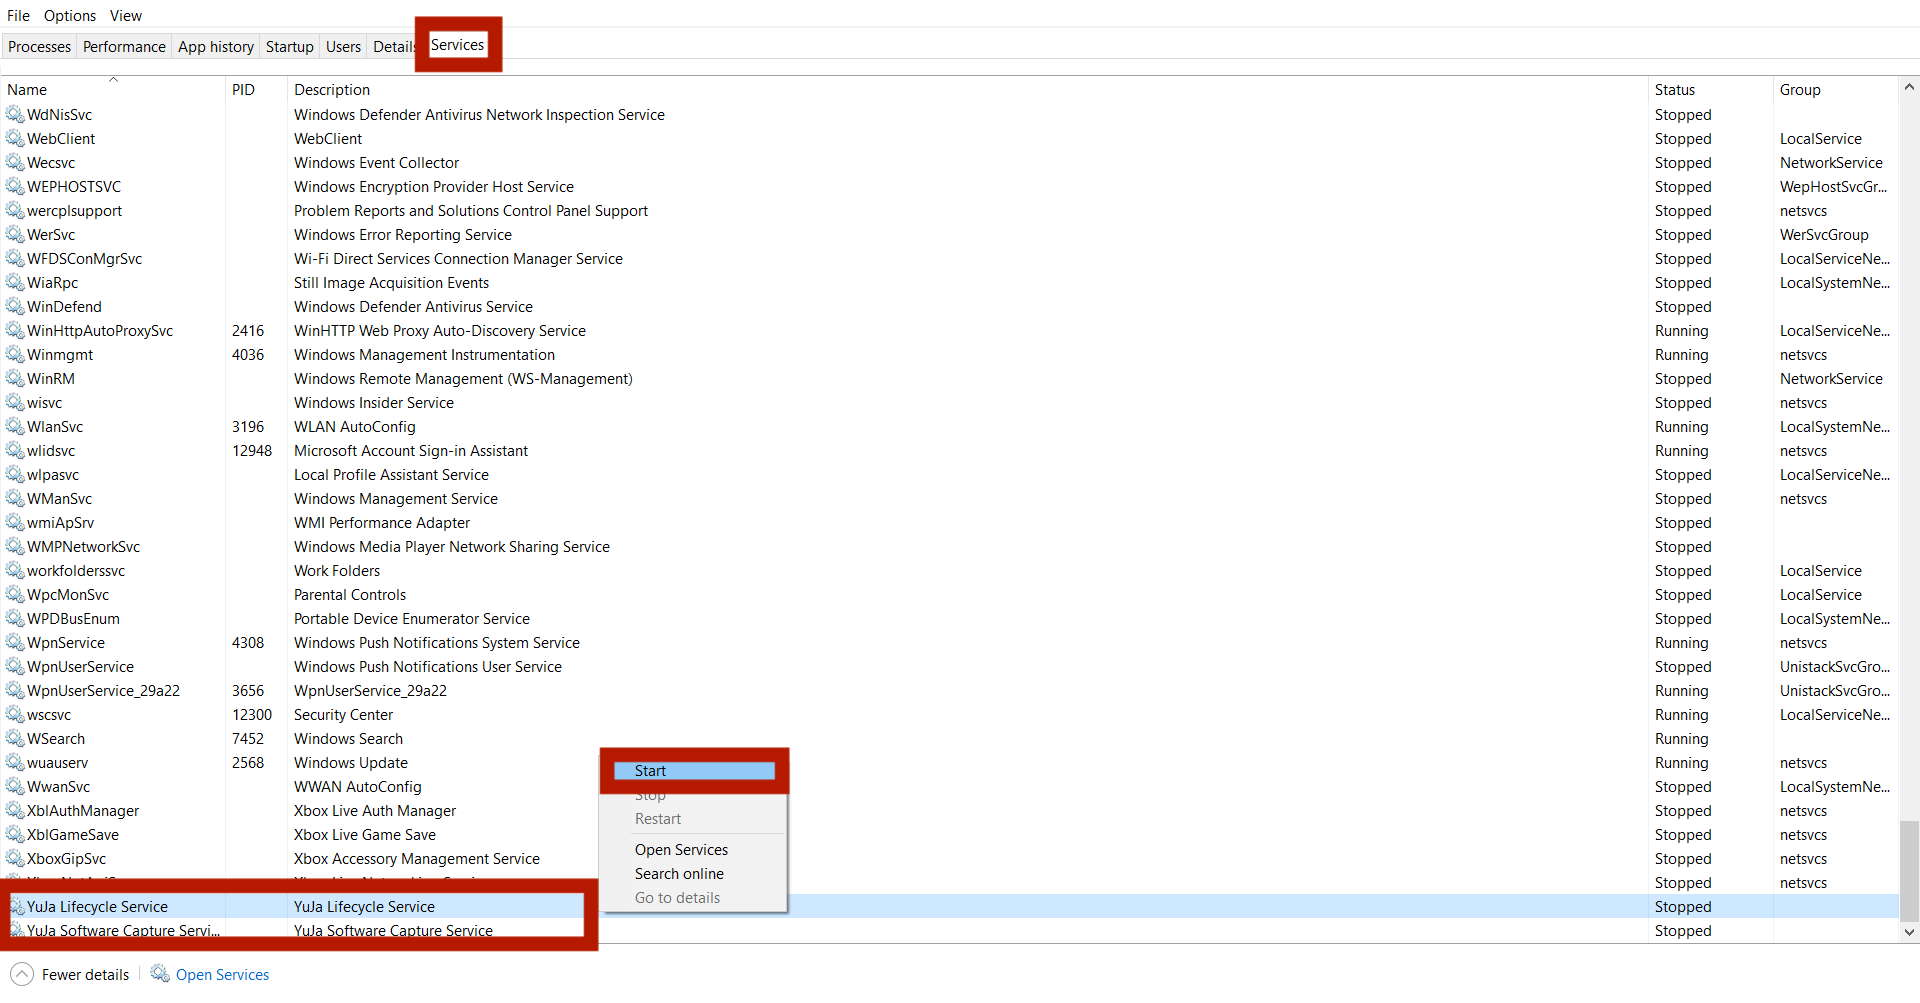Viewport: 1920px width, 1003px height.
Task: Click the gear icon beside Winmgmt
Action: 15,354
